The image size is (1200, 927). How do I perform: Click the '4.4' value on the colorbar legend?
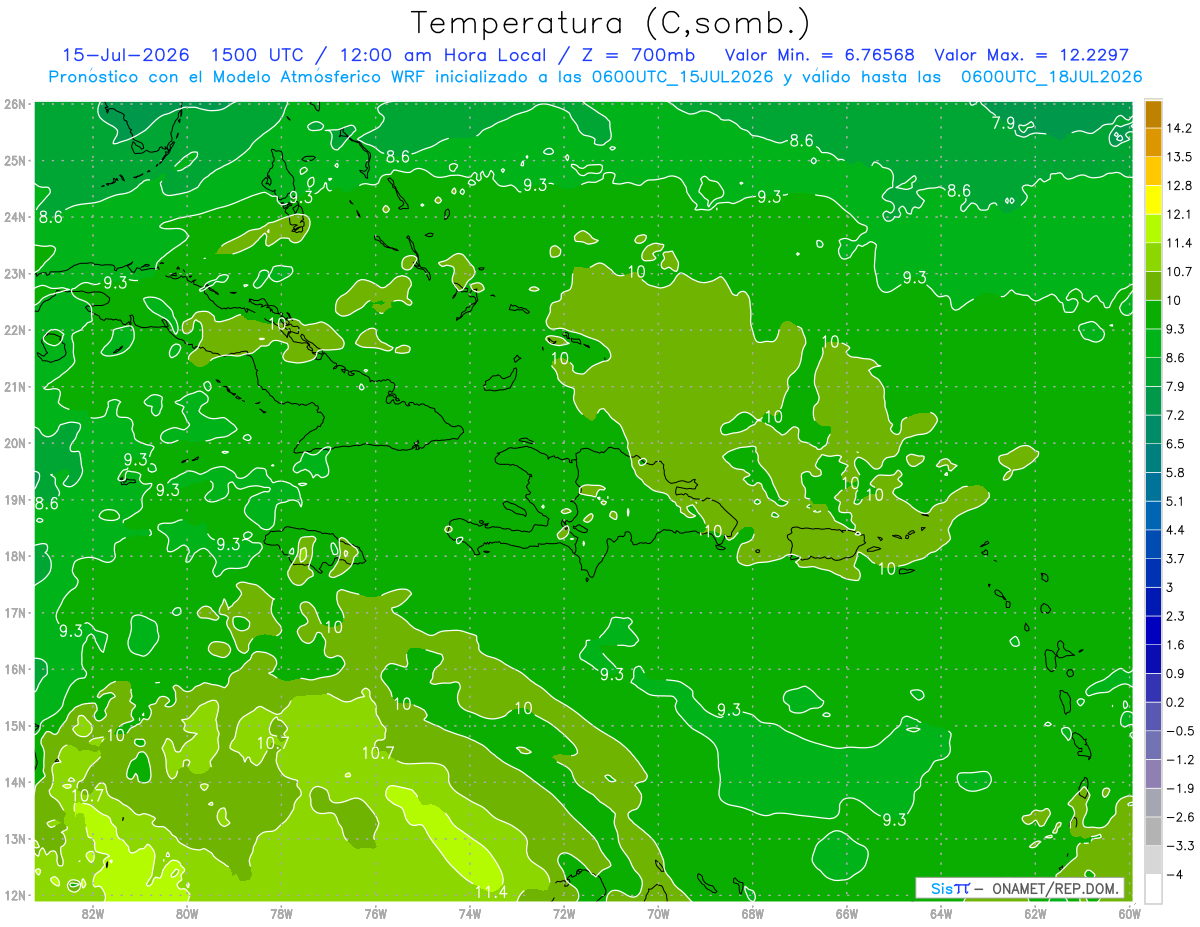point(1178,529)
